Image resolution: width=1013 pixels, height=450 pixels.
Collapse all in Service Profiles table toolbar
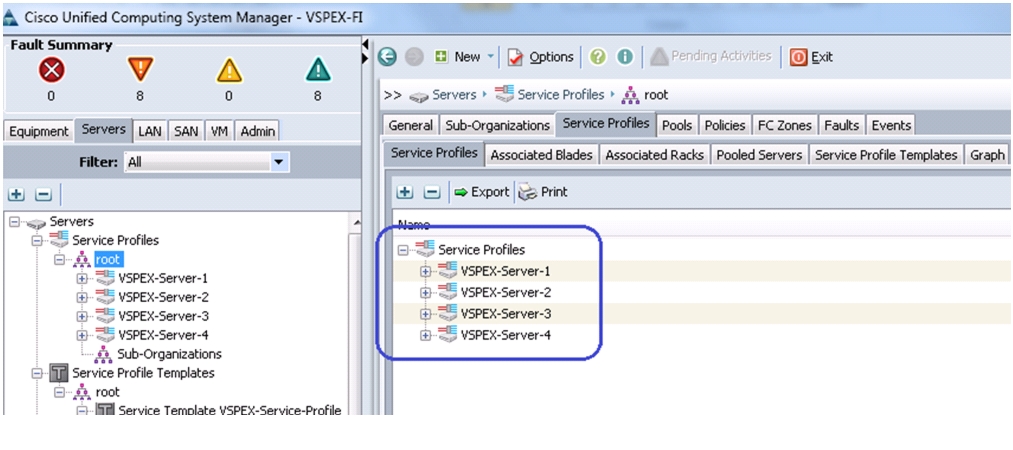click(x=432, y=192)
